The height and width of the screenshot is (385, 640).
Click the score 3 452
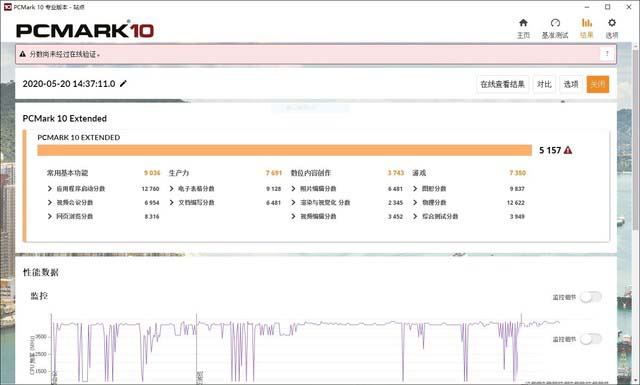(396, 217)
